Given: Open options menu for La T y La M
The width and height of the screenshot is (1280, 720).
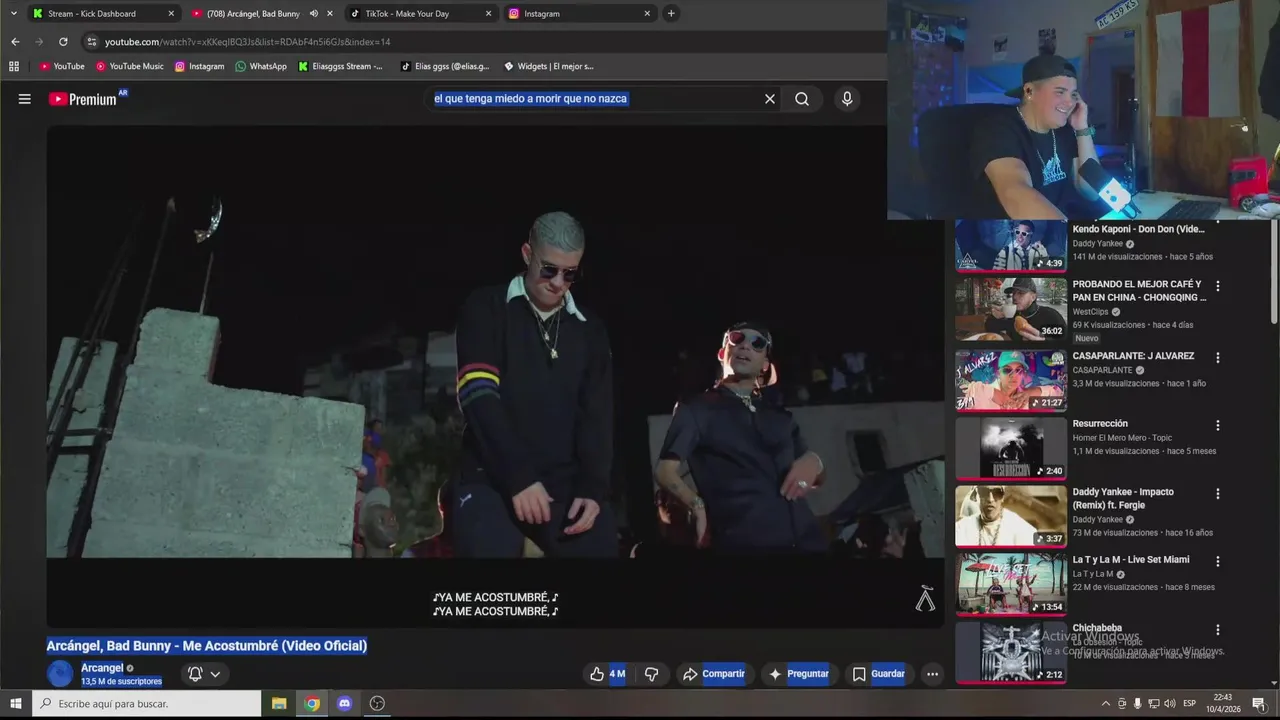Looking at the screenshot, I should click(1218, 561).
